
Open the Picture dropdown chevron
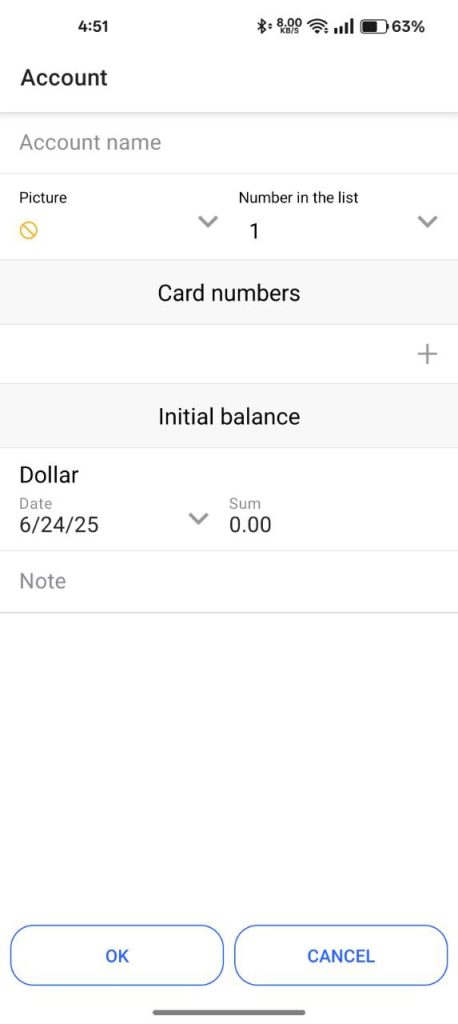(208, 222)
